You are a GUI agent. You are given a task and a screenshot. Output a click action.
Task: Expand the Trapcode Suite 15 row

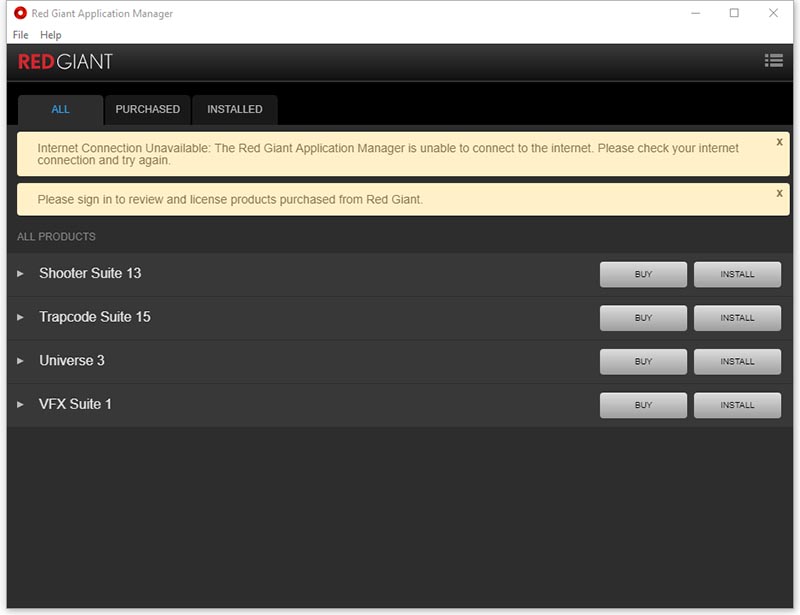click(20, 318)
